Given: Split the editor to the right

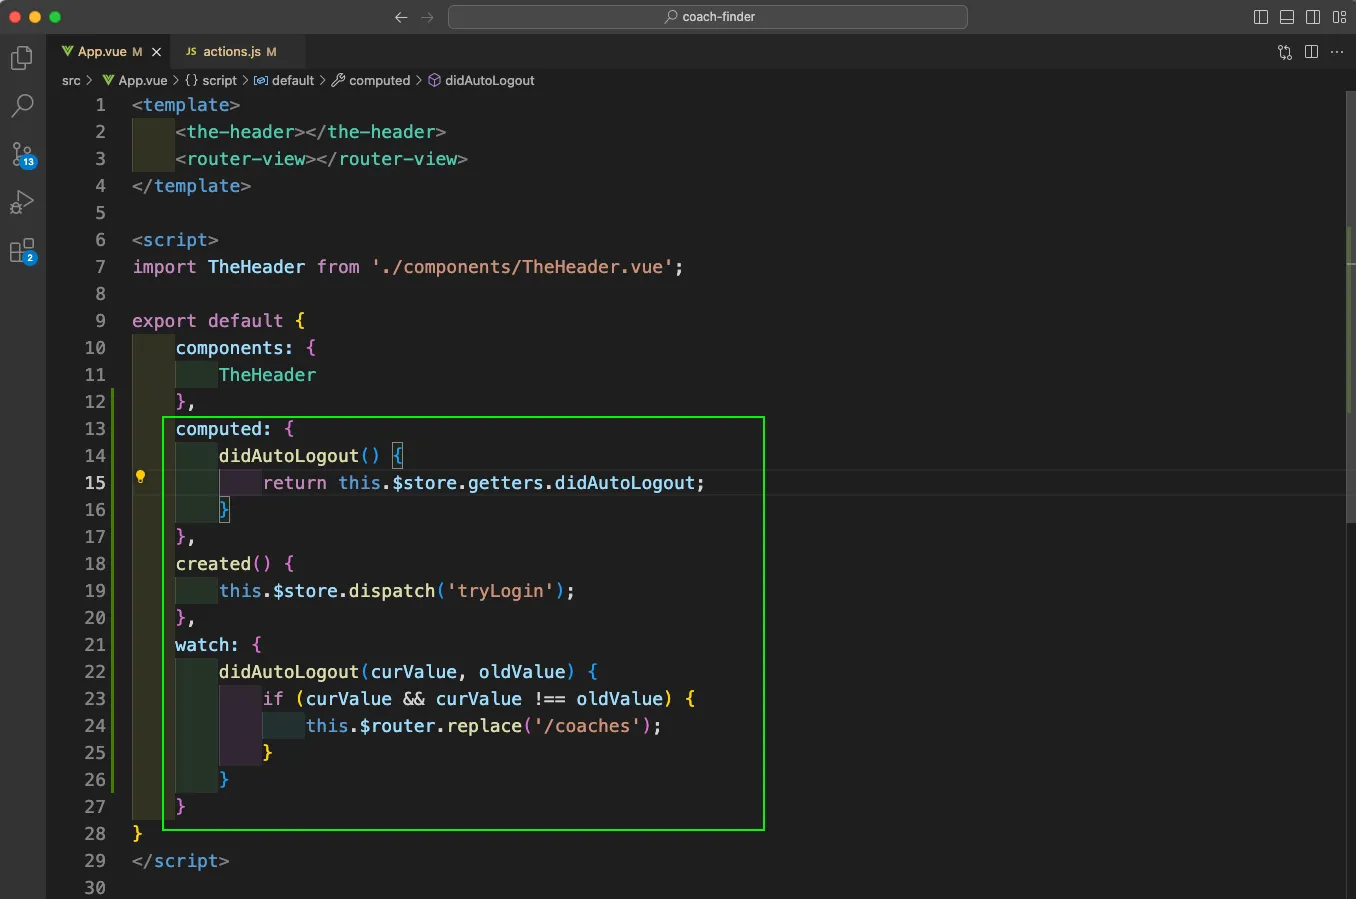Looking at the screenshot, I should pyautogui.click(x=1311, y=52).
